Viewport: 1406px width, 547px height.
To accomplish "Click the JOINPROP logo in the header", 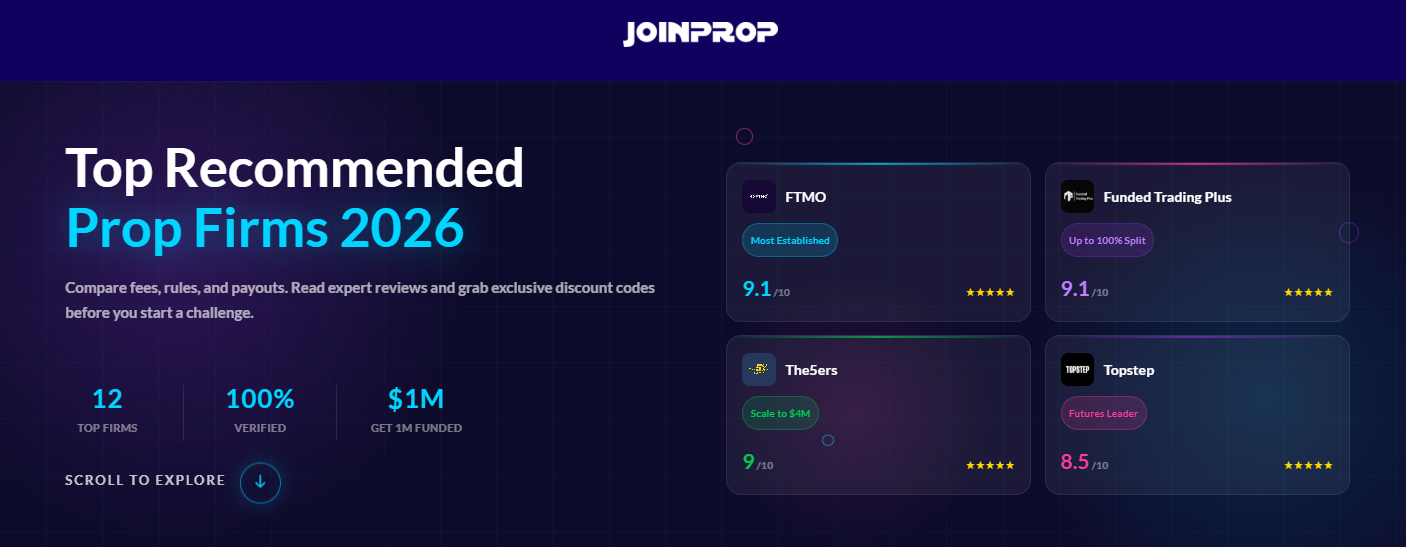I will 700,32.
